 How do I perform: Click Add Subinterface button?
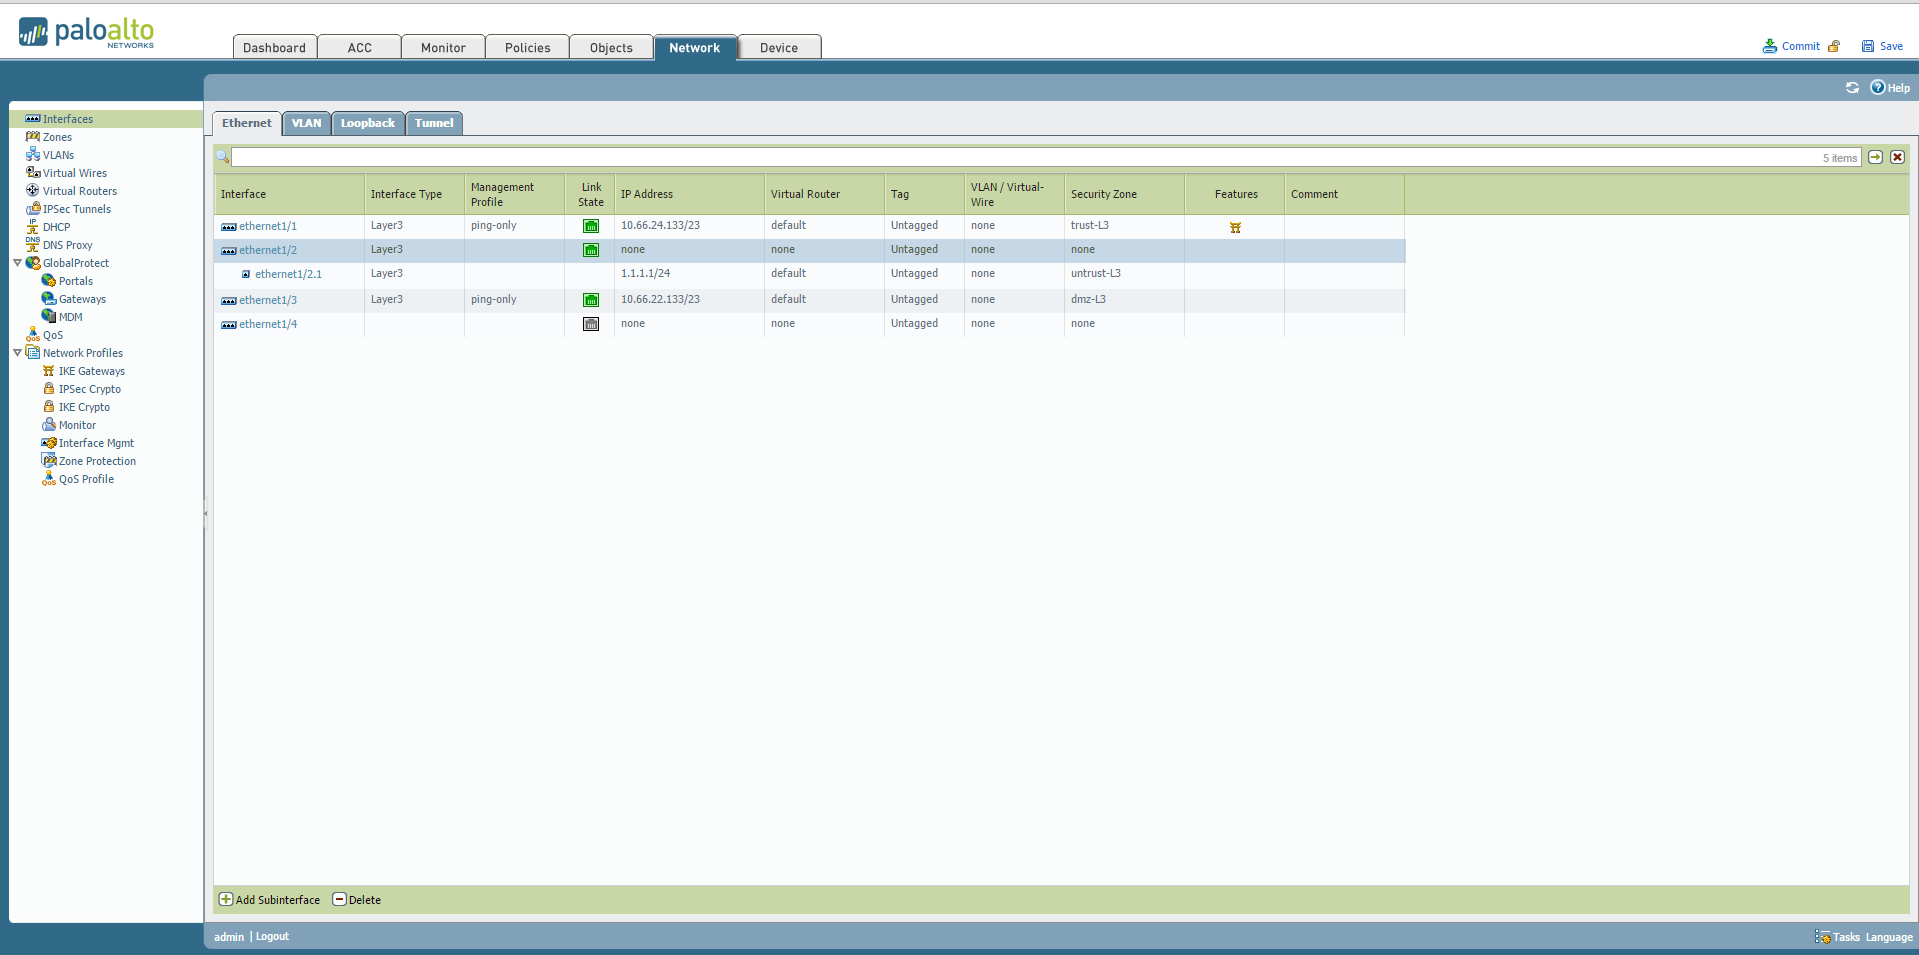(x=270, y=900)
